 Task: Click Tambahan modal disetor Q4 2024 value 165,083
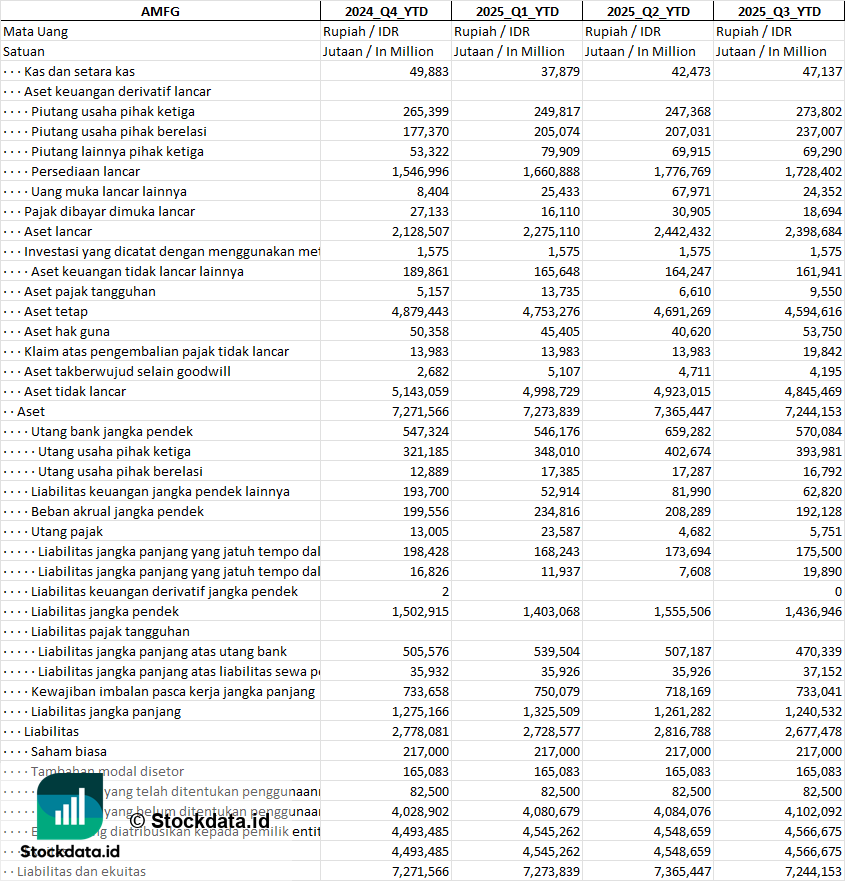(426, 771)
